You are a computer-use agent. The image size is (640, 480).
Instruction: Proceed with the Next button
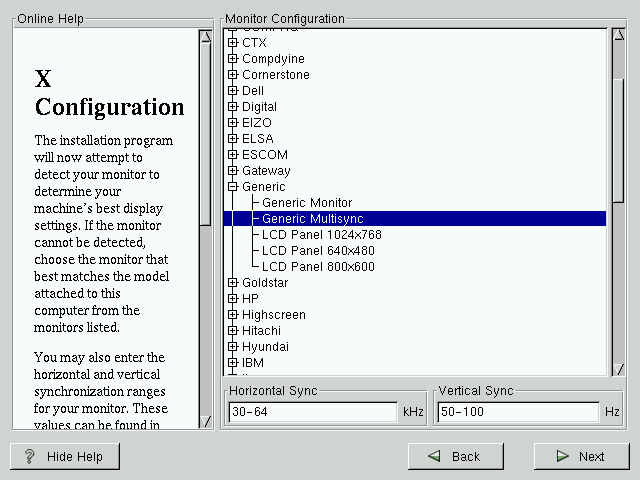click(x=580, y=456)
